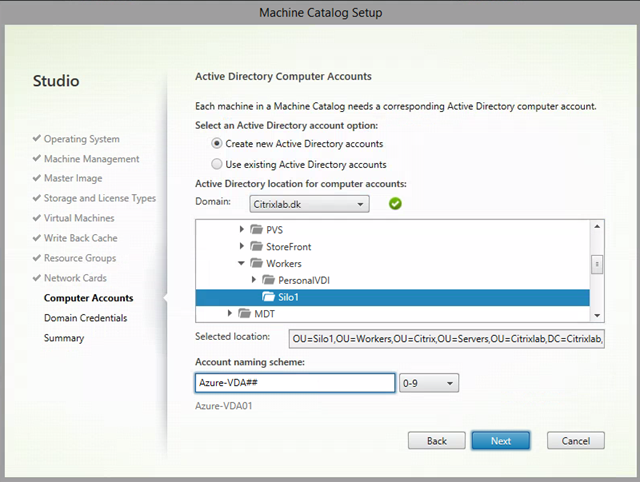The width and height of the screenshot is (640, 482).
Task: Select Use existing Active Directory accounts radio
Action: pos(216,164)
